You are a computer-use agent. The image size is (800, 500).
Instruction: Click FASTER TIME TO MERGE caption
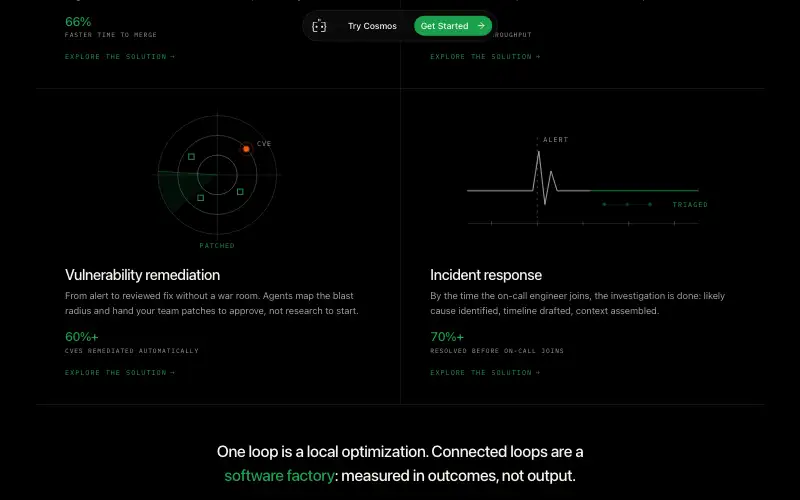(111, 35)
